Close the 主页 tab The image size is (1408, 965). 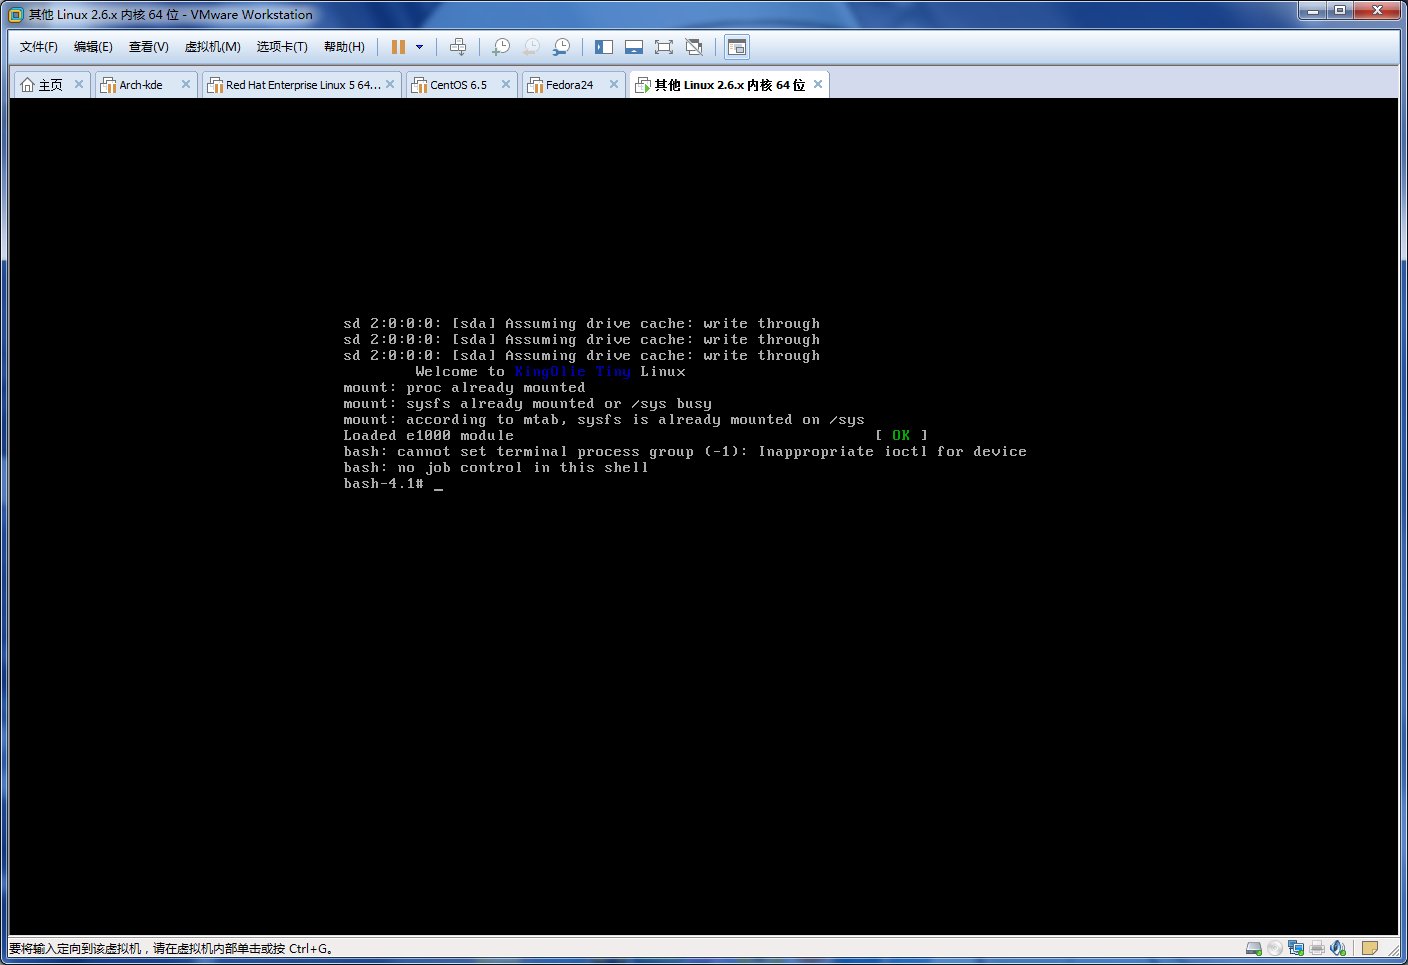79,84
